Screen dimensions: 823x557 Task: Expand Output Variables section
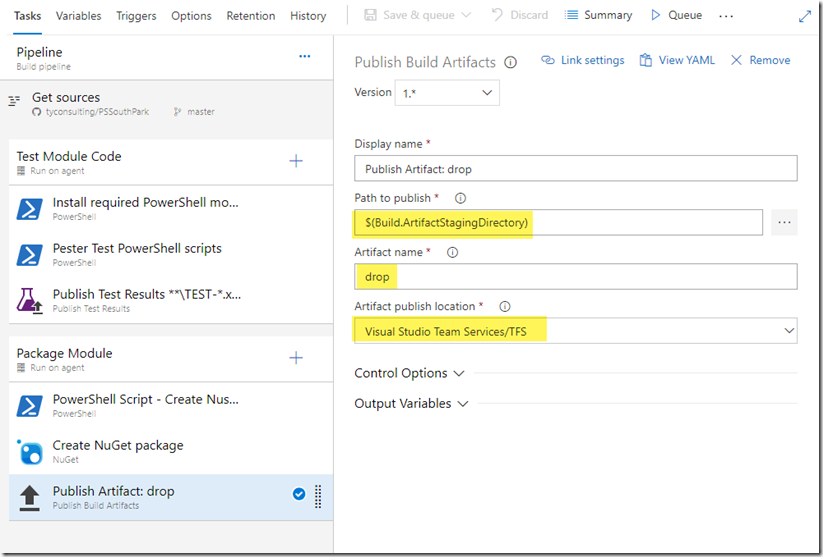(411, 404)
